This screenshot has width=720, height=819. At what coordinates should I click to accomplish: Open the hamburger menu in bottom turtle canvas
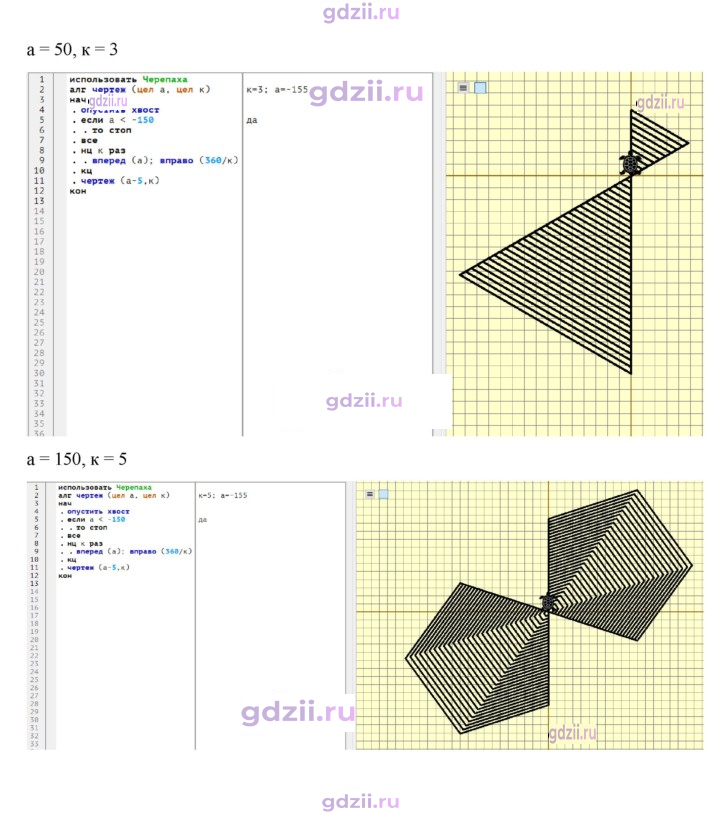point(370,494)
